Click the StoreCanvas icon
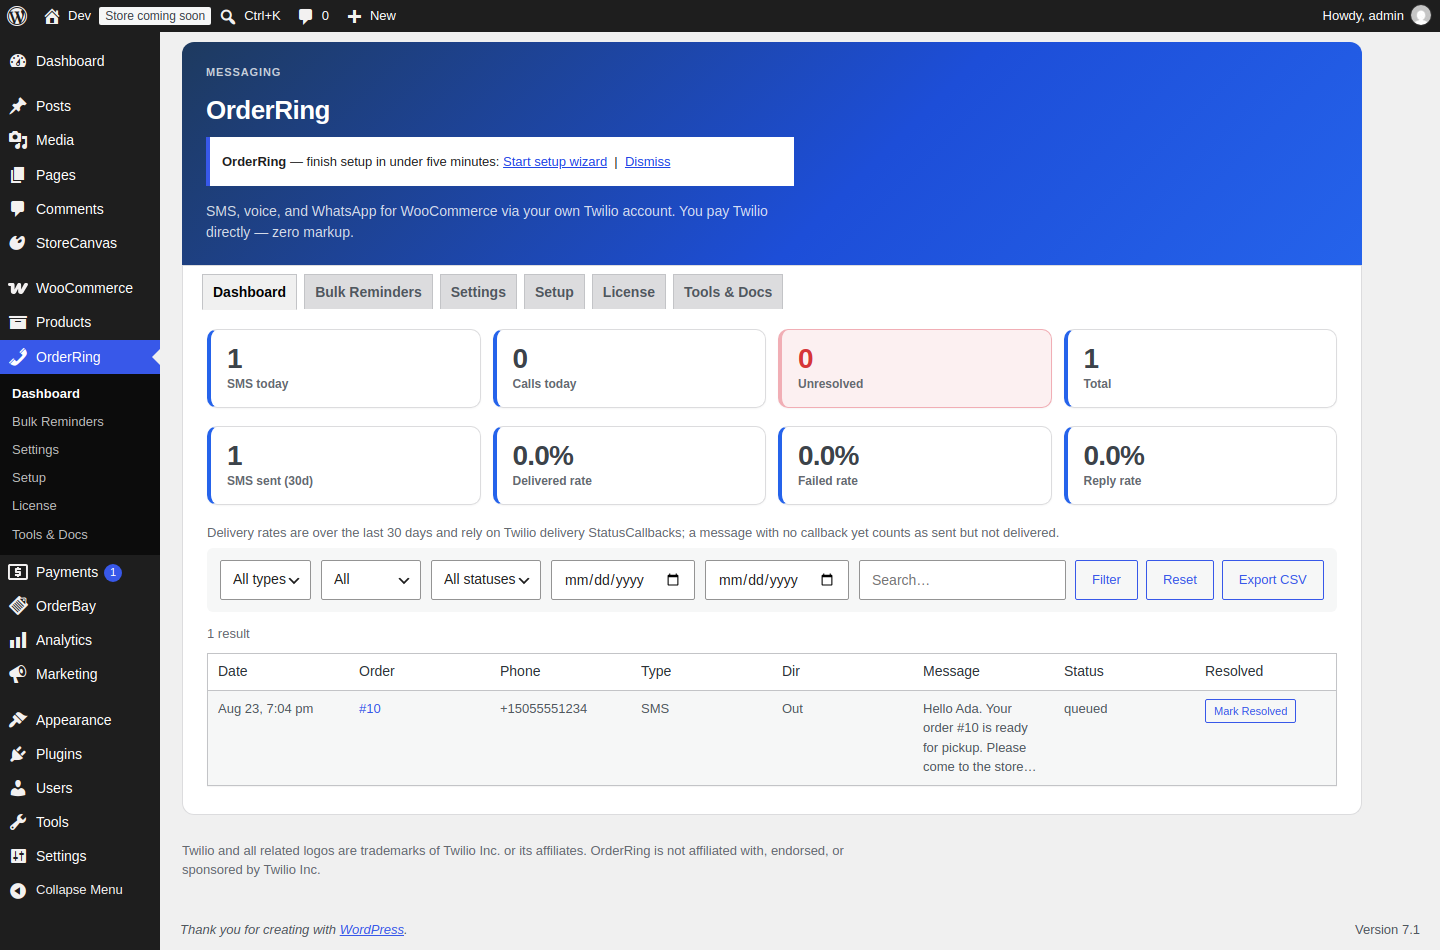 (x=18, y=243)
